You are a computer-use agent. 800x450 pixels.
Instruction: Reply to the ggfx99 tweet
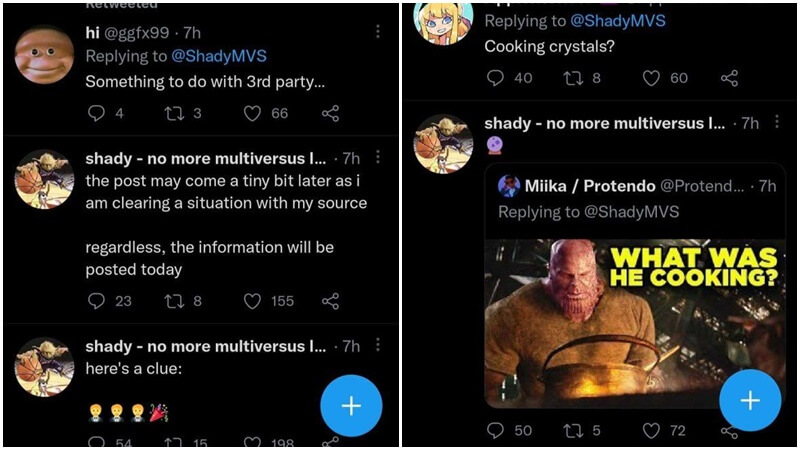97,113
